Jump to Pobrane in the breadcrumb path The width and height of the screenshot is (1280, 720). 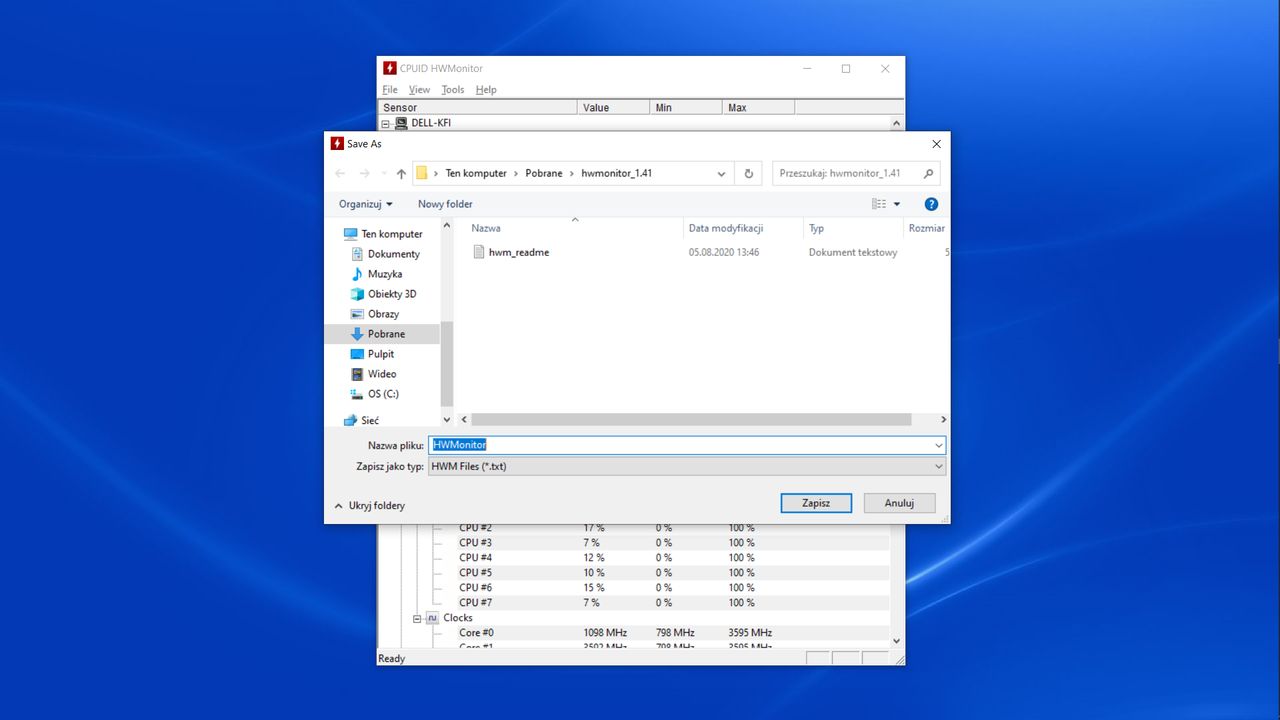click(544, 173)
